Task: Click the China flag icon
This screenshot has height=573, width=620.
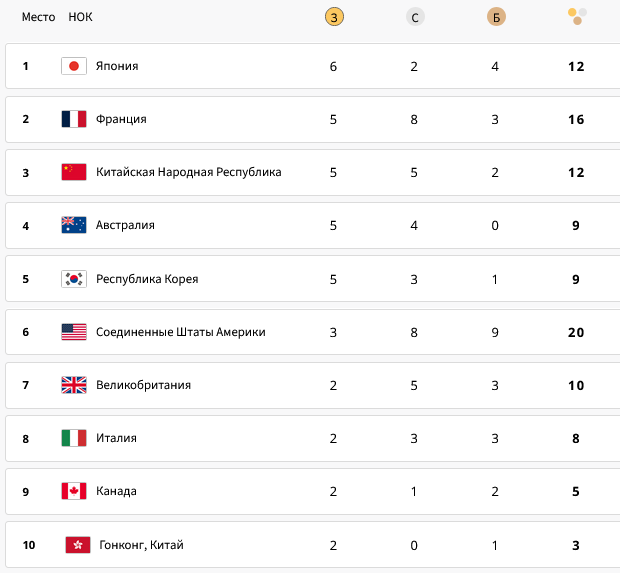Action: (x=74, y=172)
